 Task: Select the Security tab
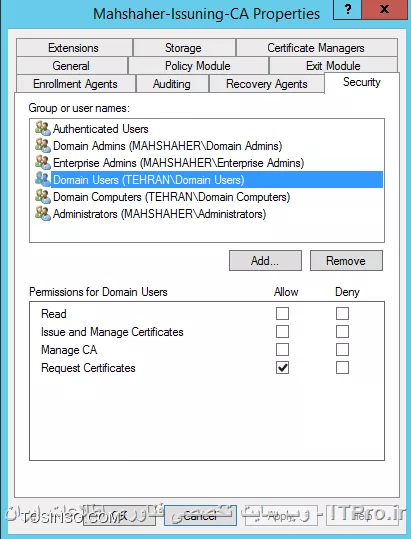[362, 82]
